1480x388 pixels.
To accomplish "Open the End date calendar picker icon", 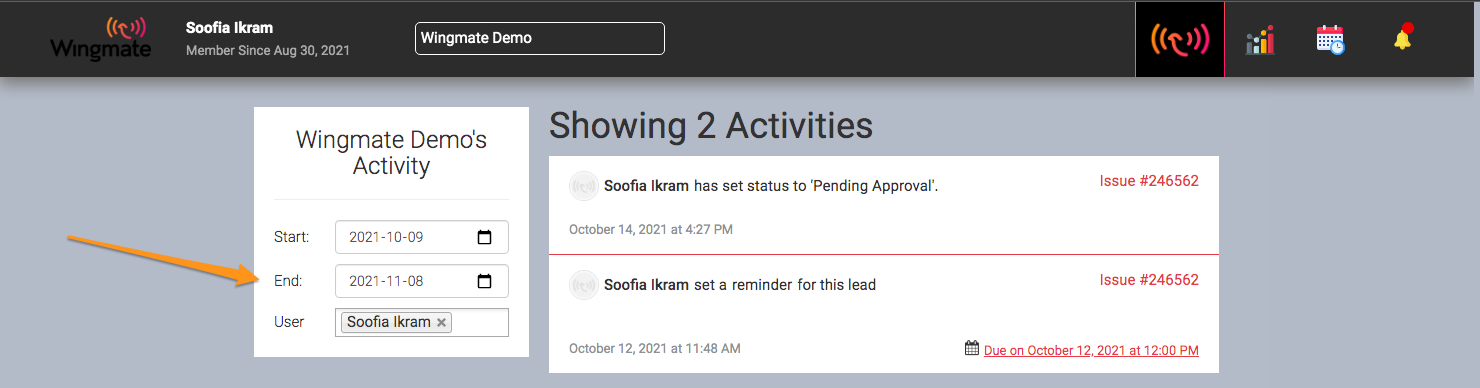I will pyautogui.click(x=485, y=282).
